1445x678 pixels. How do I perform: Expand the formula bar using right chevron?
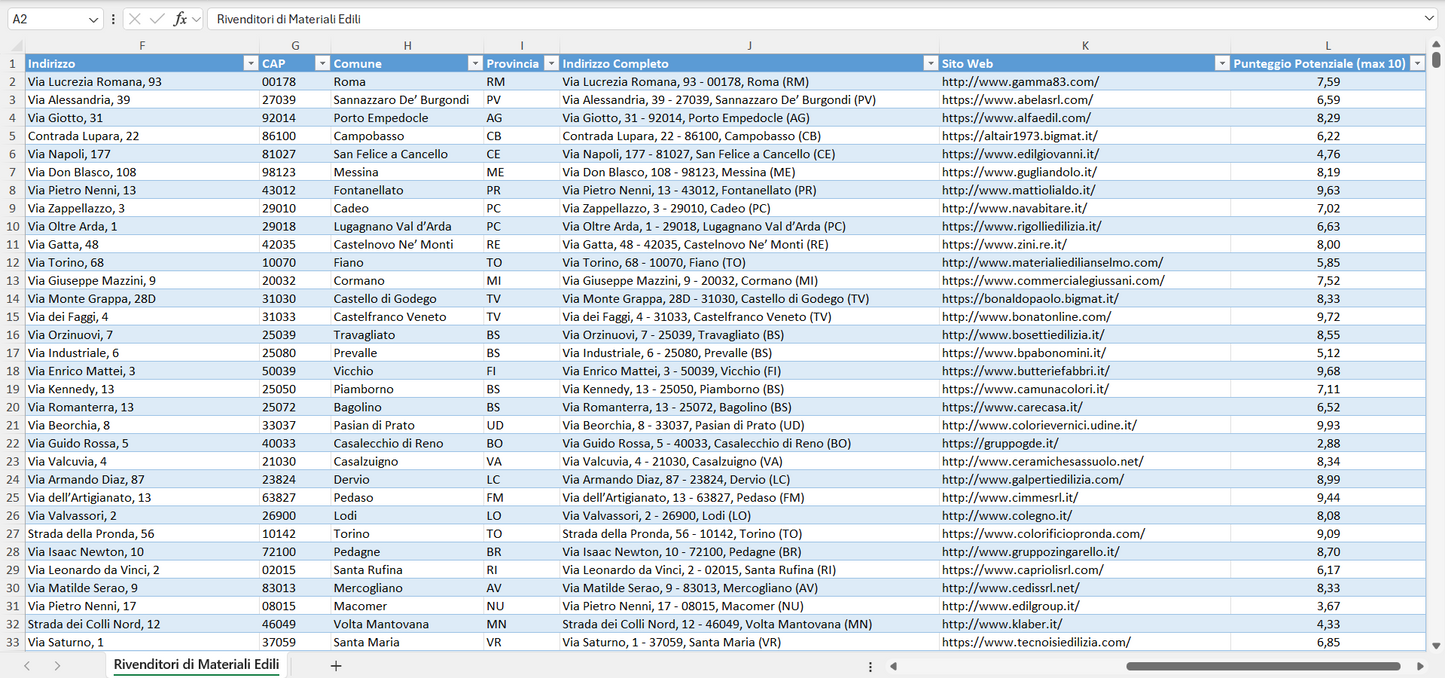[x=1429, y=19]
